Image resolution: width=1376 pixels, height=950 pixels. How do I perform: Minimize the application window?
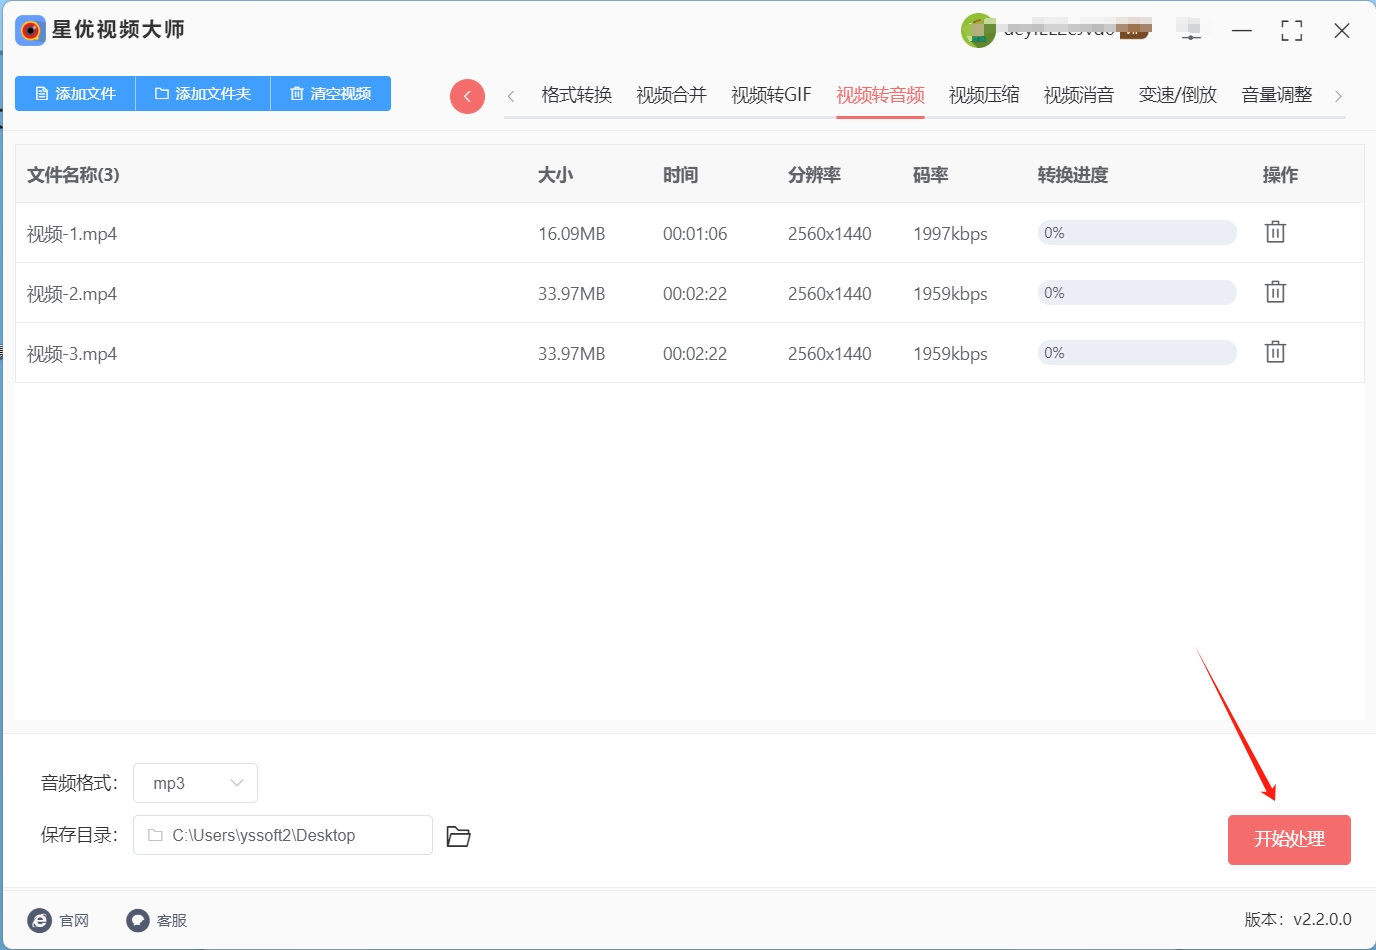pos(1242,31)
